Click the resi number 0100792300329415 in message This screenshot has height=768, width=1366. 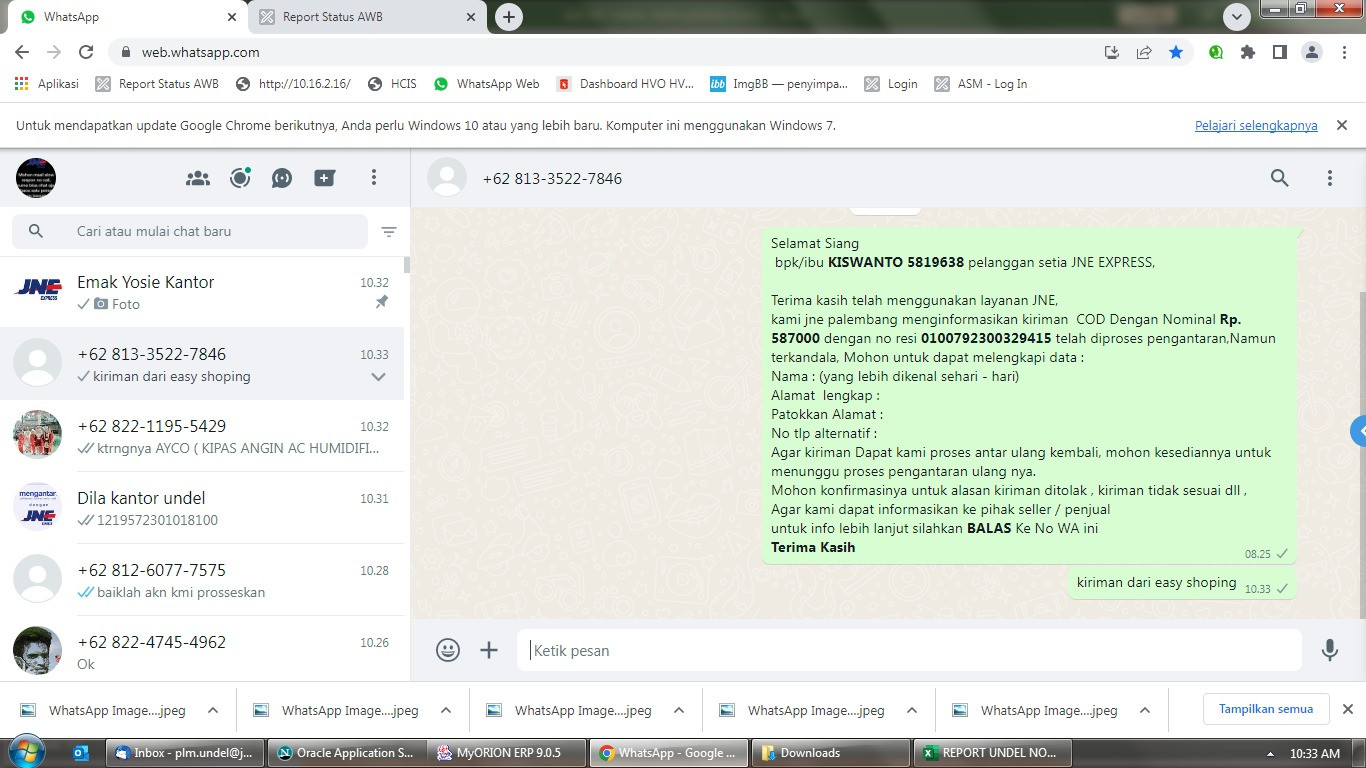[986, 339]
